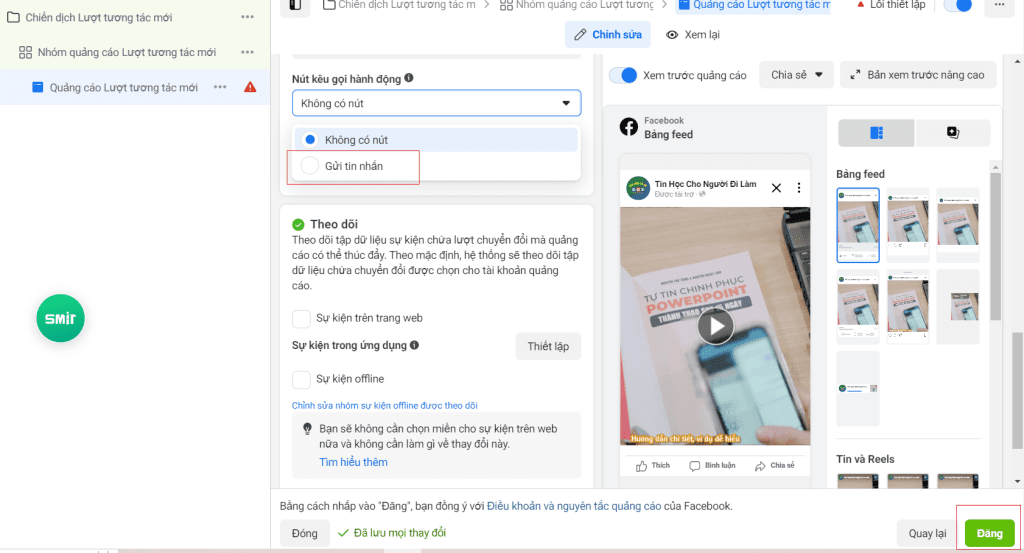Open the Không có nút dropdown

pyautogui.click(x=436, y=103)
